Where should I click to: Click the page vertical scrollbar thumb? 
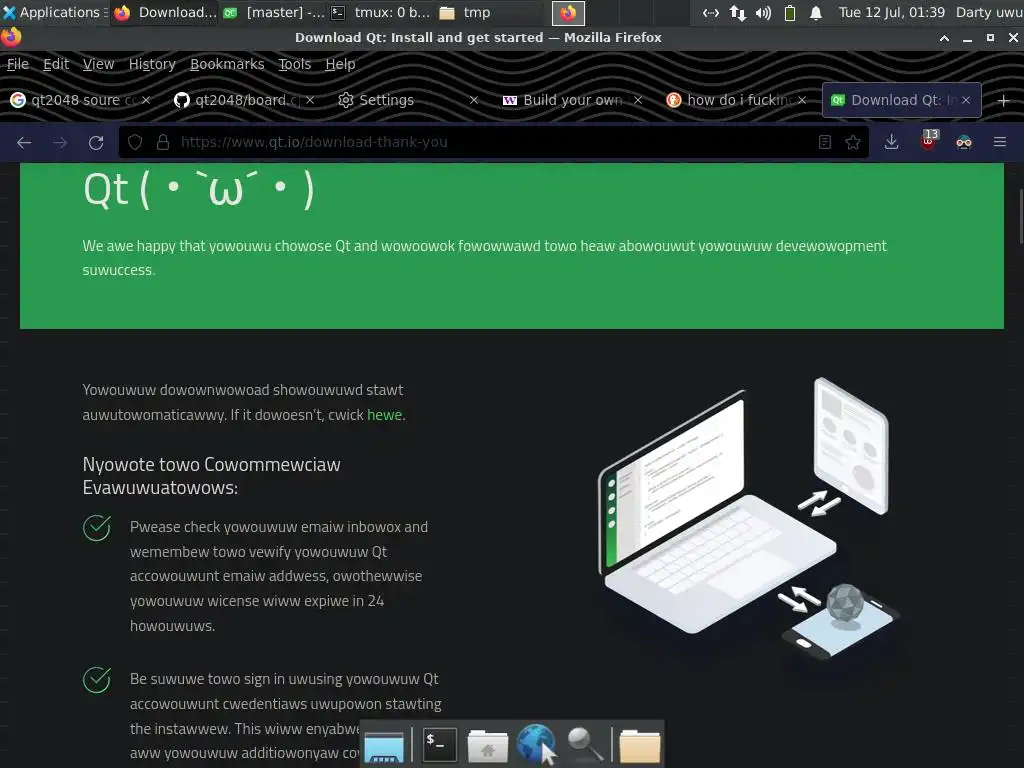(1021, 216)
